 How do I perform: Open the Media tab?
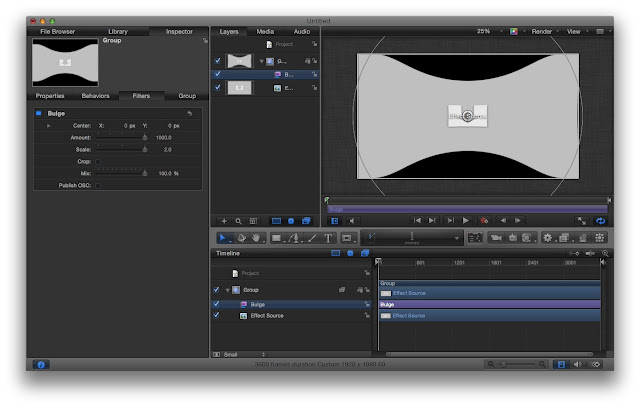pos(265,31)
